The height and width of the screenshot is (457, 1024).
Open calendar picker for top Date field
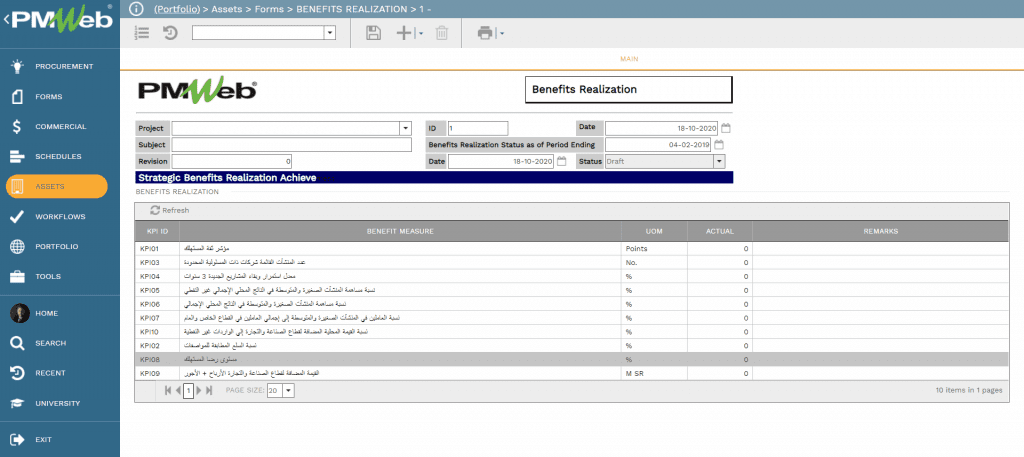[x=726, y=128]
